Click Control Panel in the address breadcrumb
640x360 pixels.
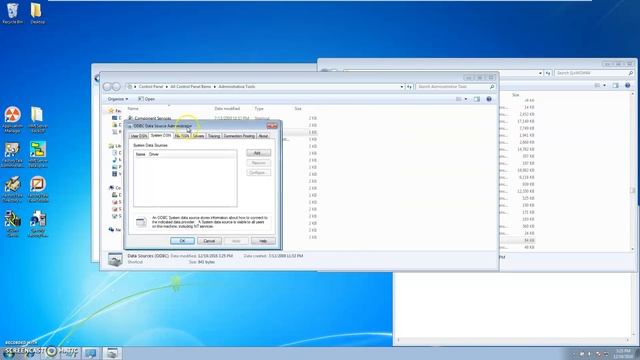pos(151,87)
